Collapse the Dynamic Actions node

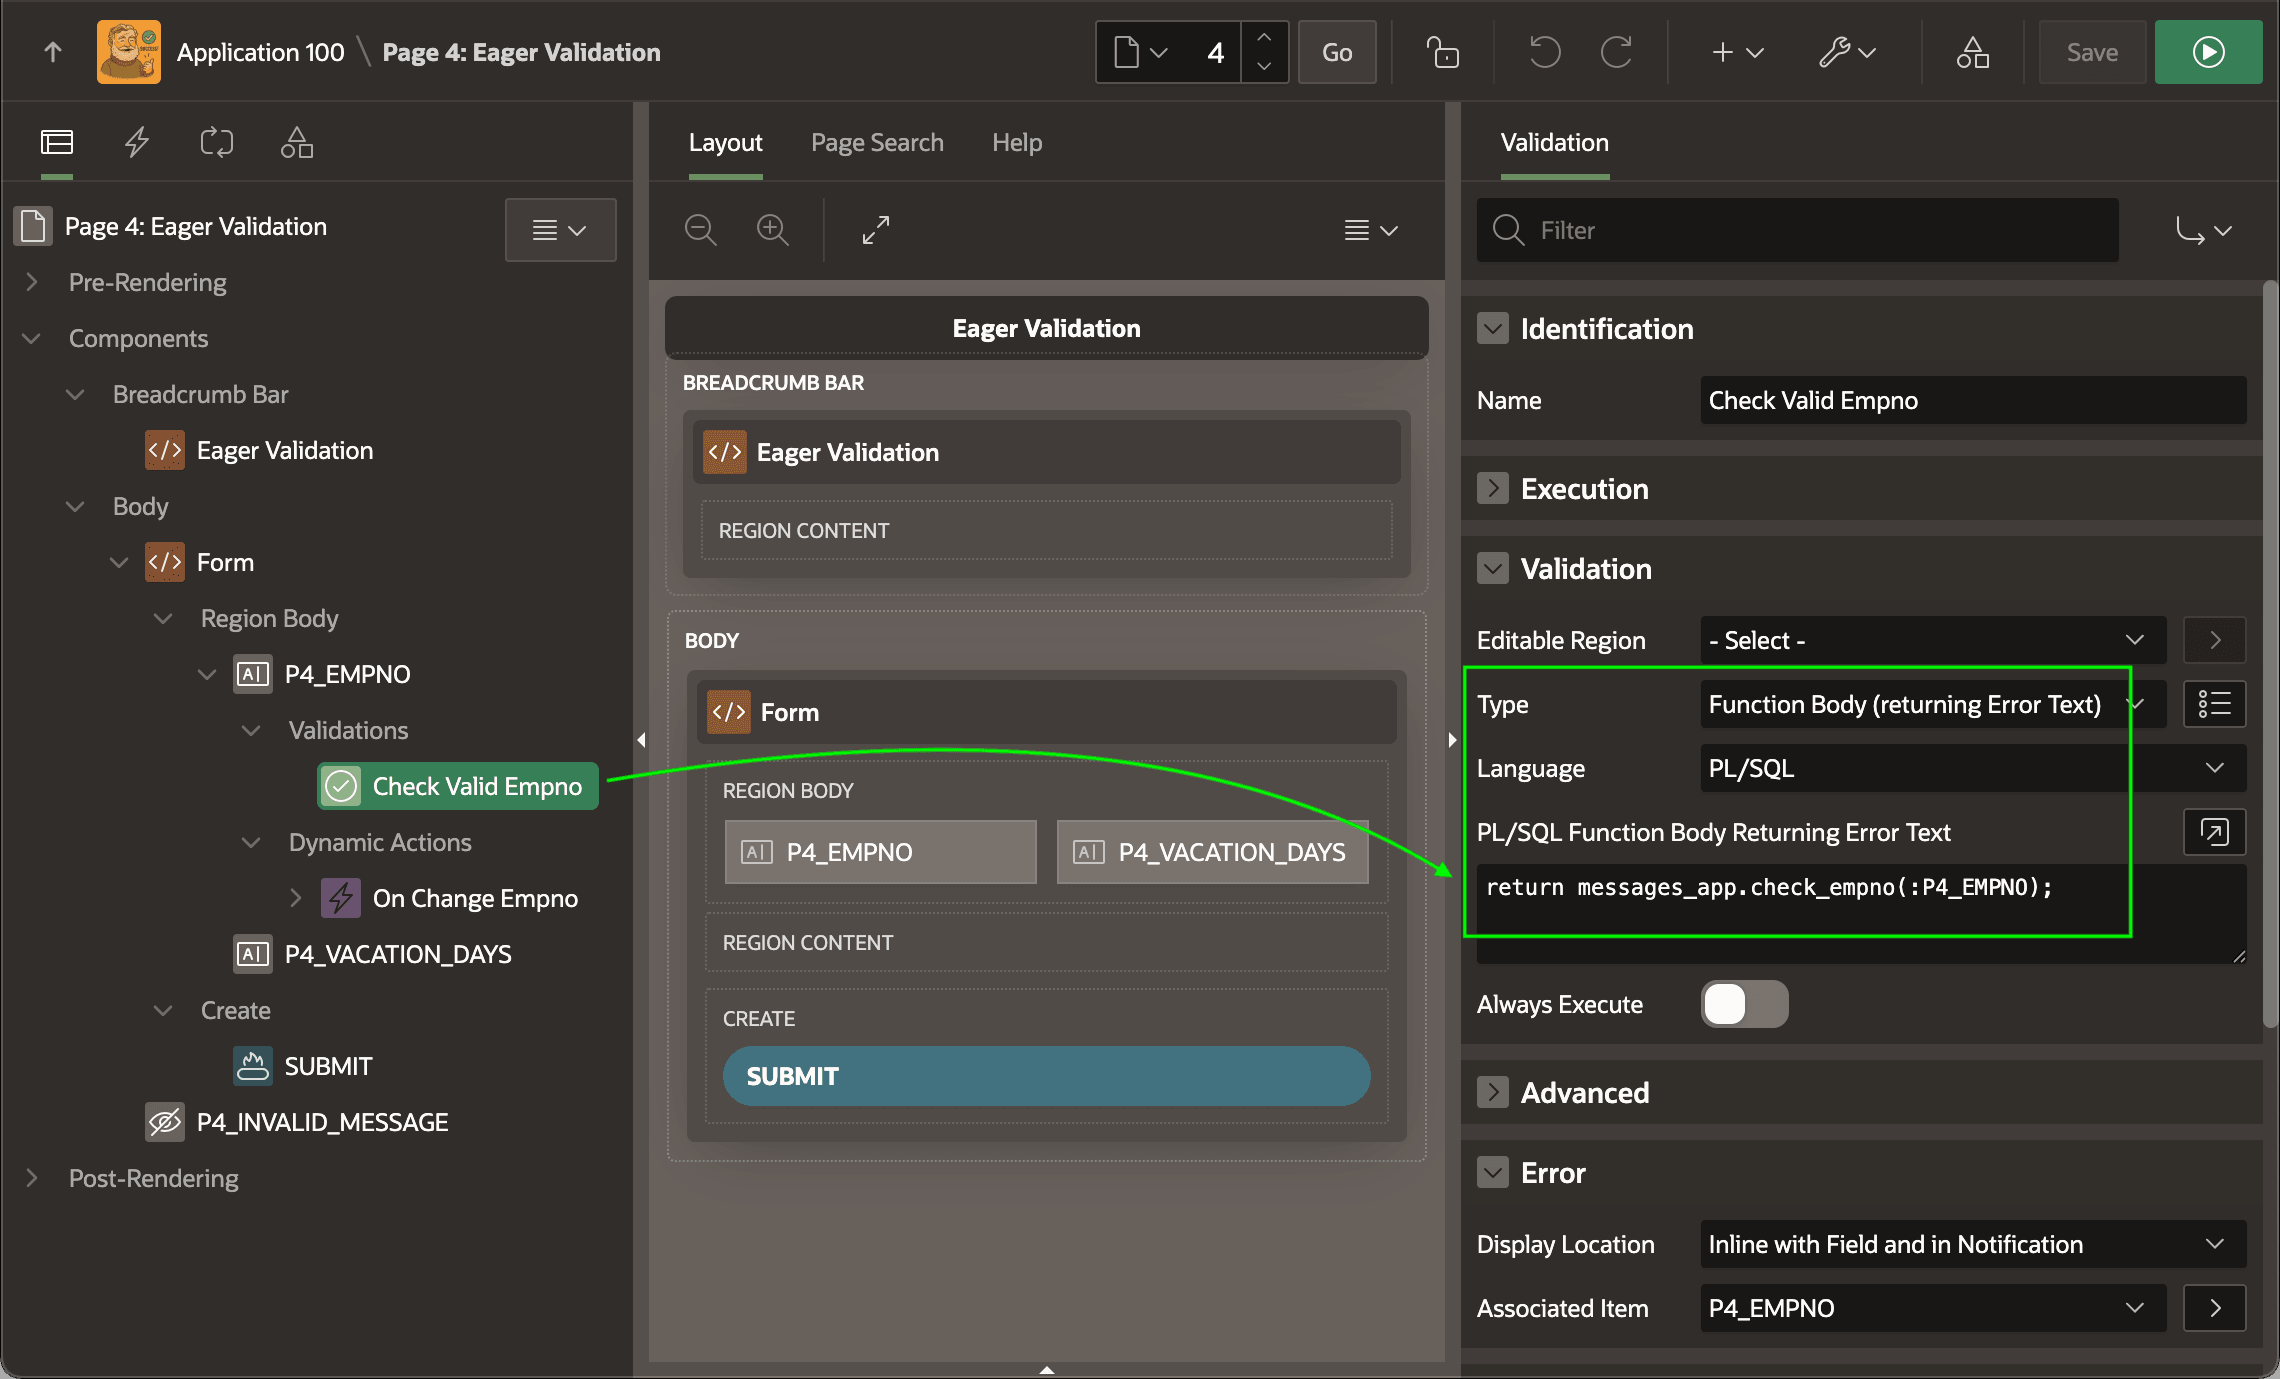[251, 842]
